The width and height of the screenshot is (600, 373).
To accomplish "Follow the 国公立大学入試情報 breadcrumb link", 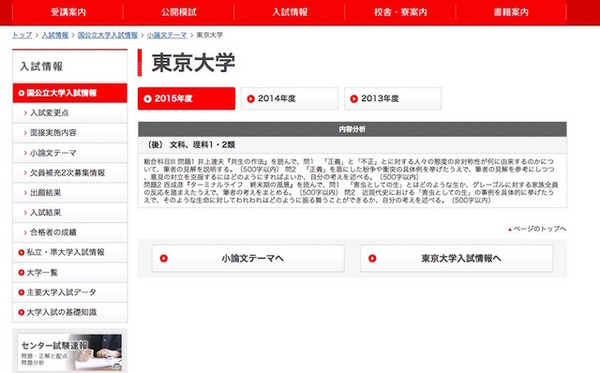I will pos(108,35).
